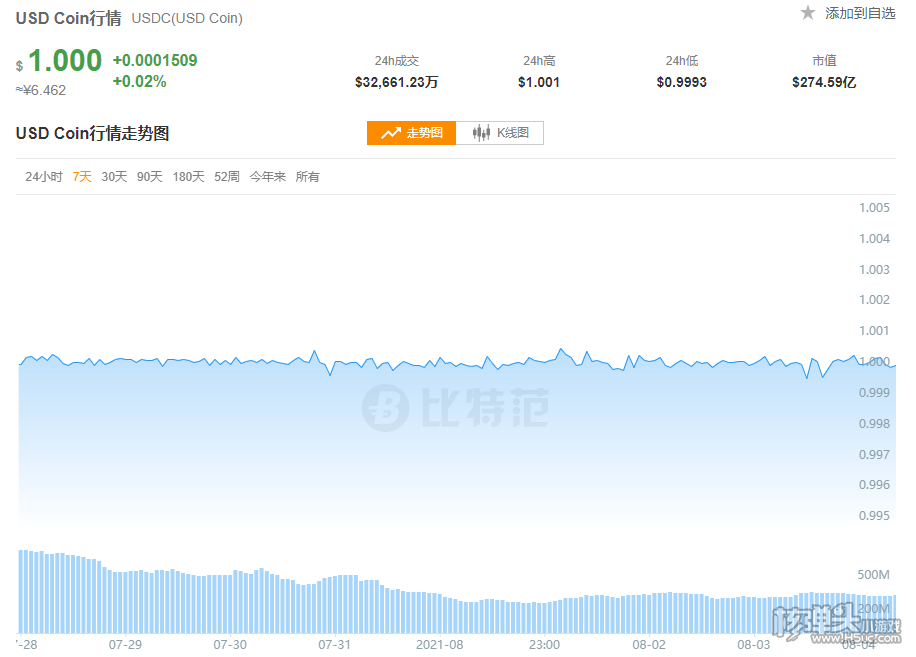Click the 24h成交 volume value $32,661.23万

point(397,82)
